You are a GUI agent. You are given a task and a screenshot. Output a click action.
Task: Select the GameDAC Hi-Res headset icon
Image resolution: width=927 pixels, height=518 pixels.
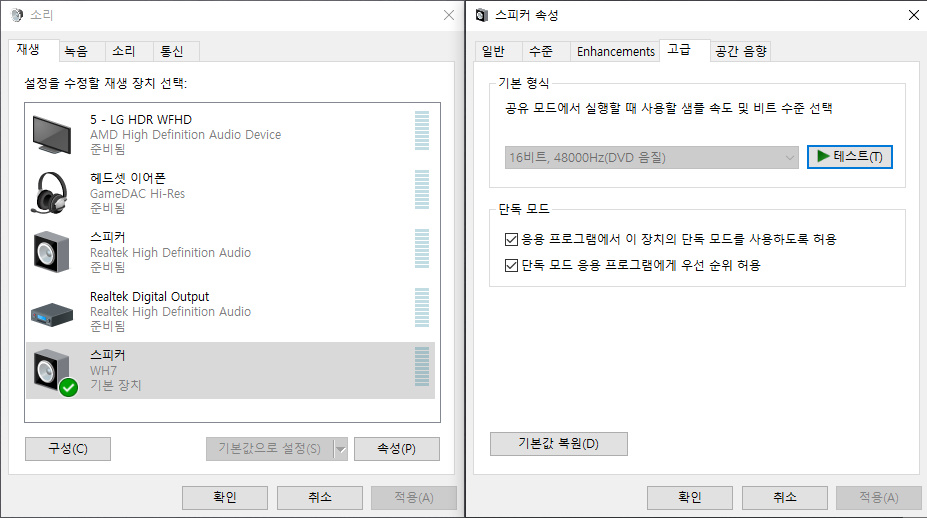pos(50,193)
